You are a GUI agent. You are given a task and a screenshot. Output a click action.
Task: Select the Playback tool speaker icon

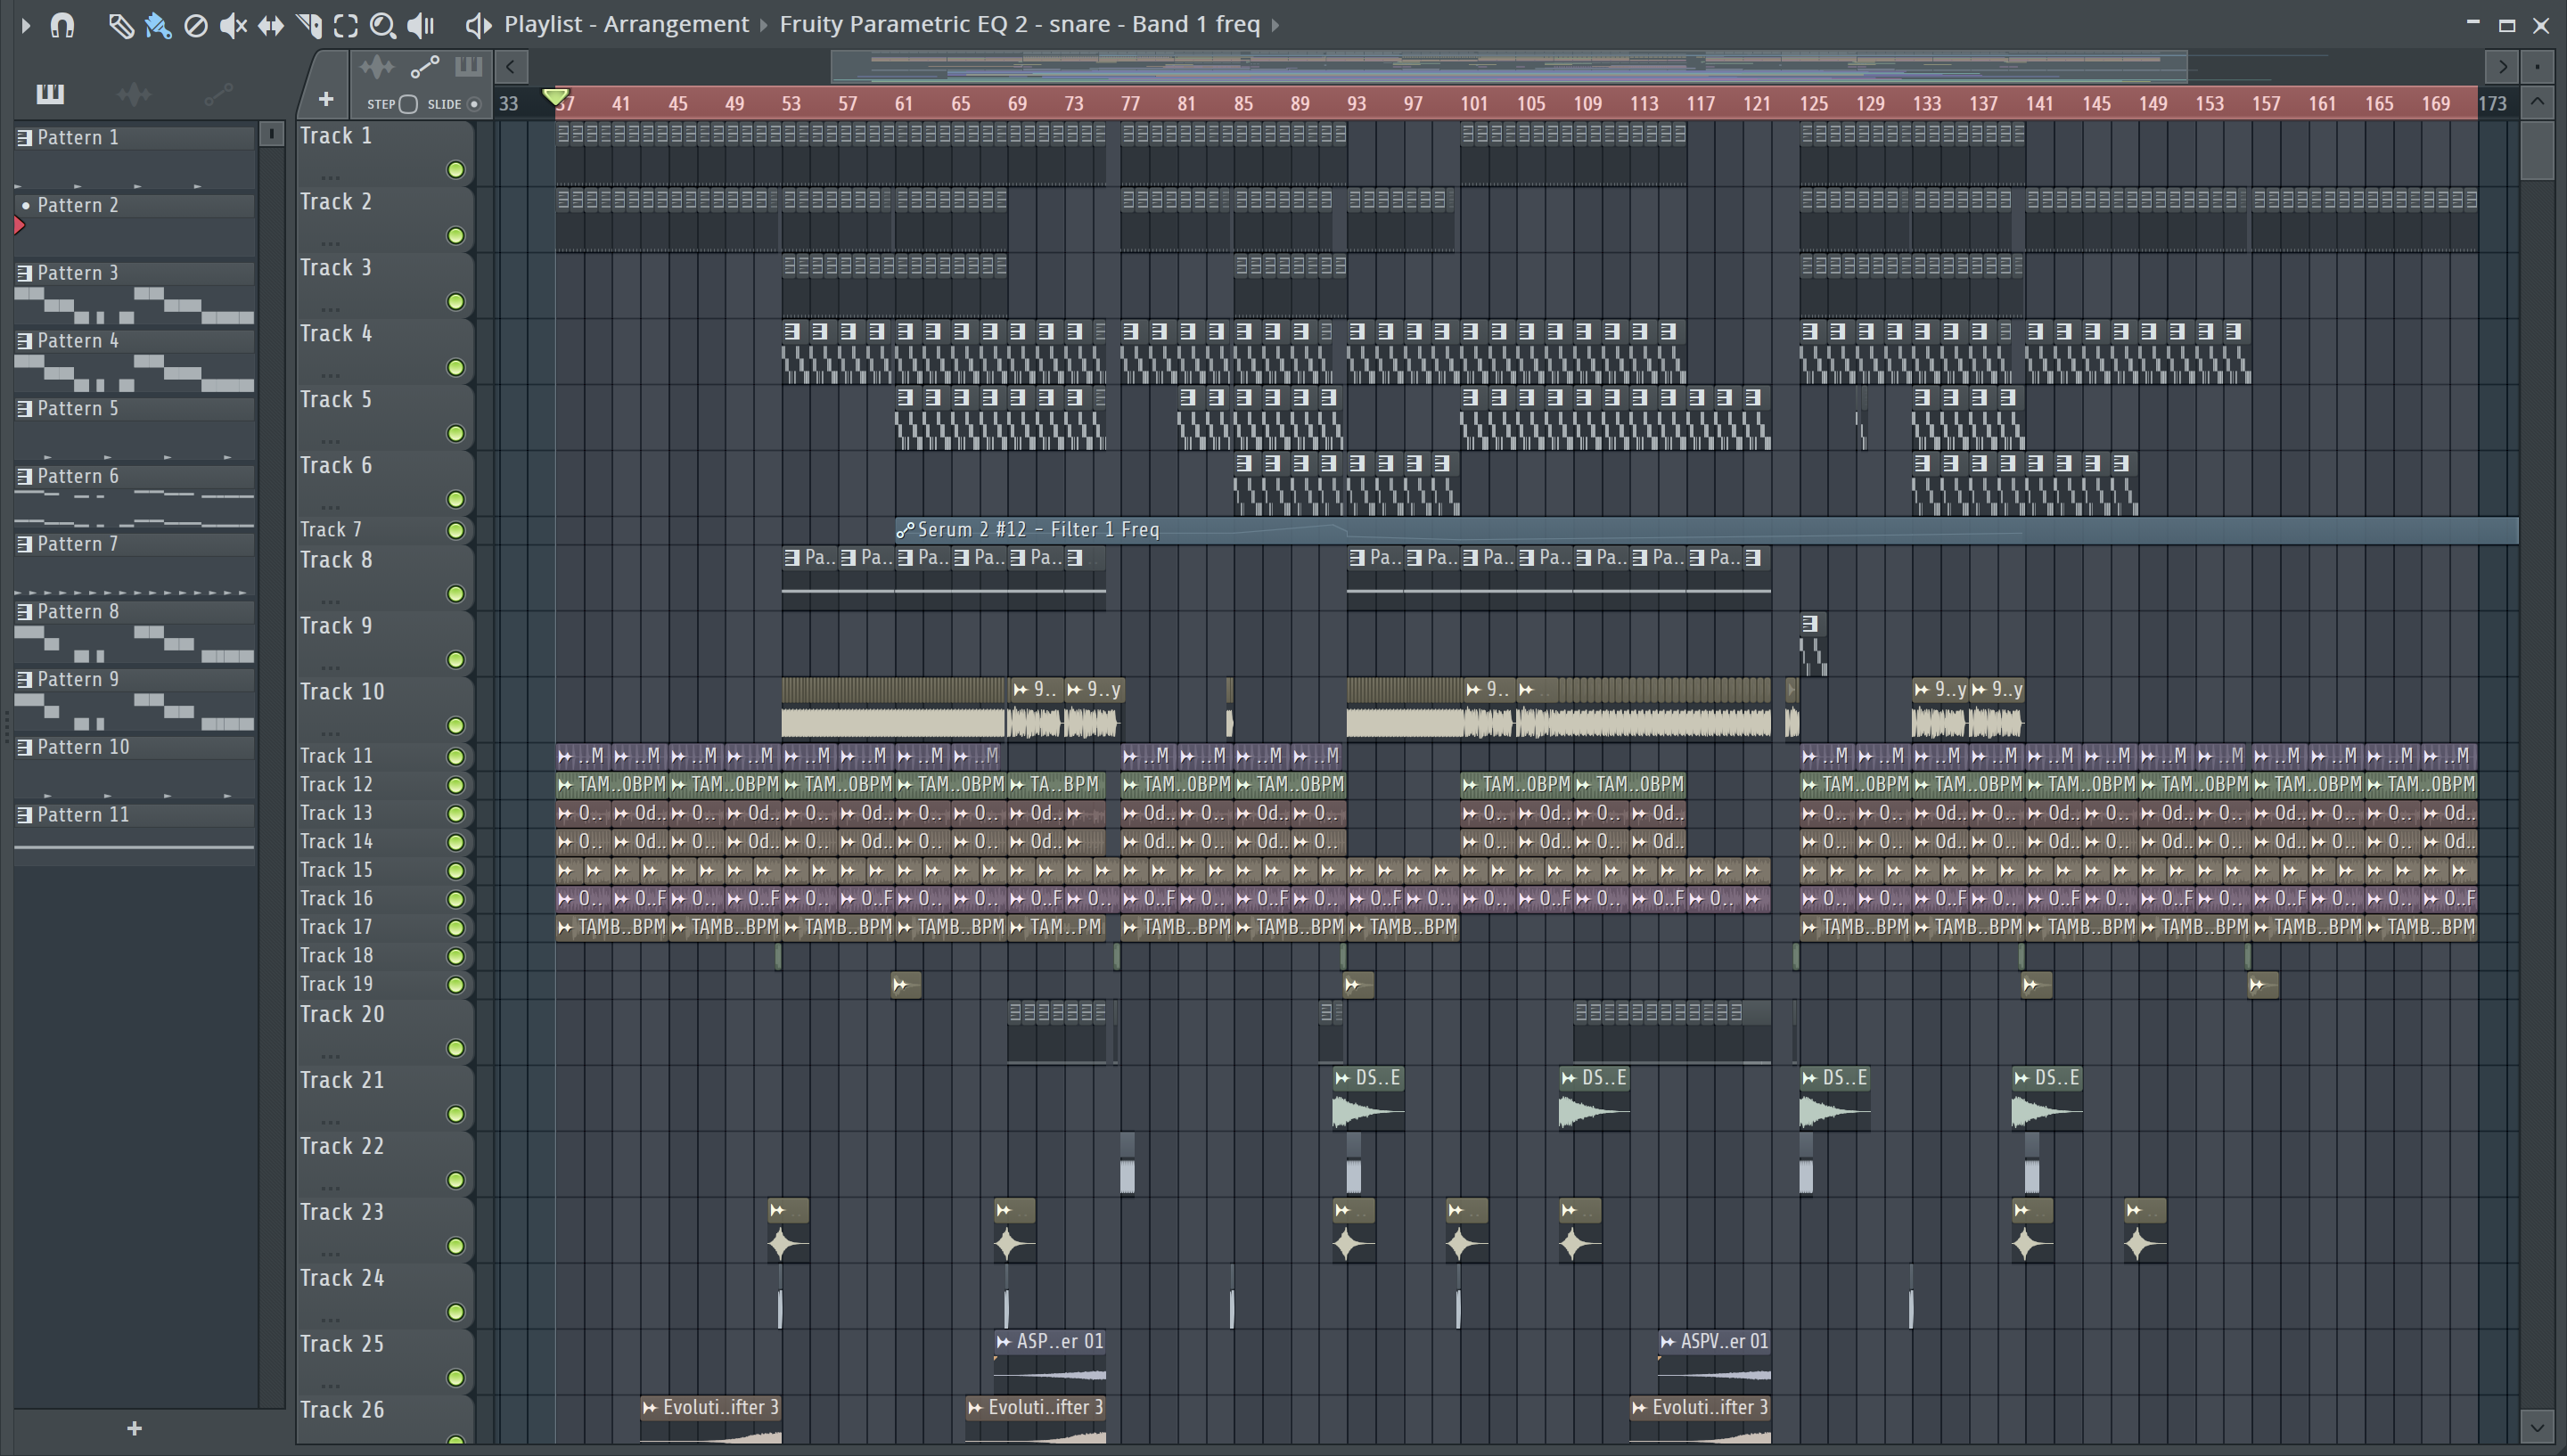point(421,25)
